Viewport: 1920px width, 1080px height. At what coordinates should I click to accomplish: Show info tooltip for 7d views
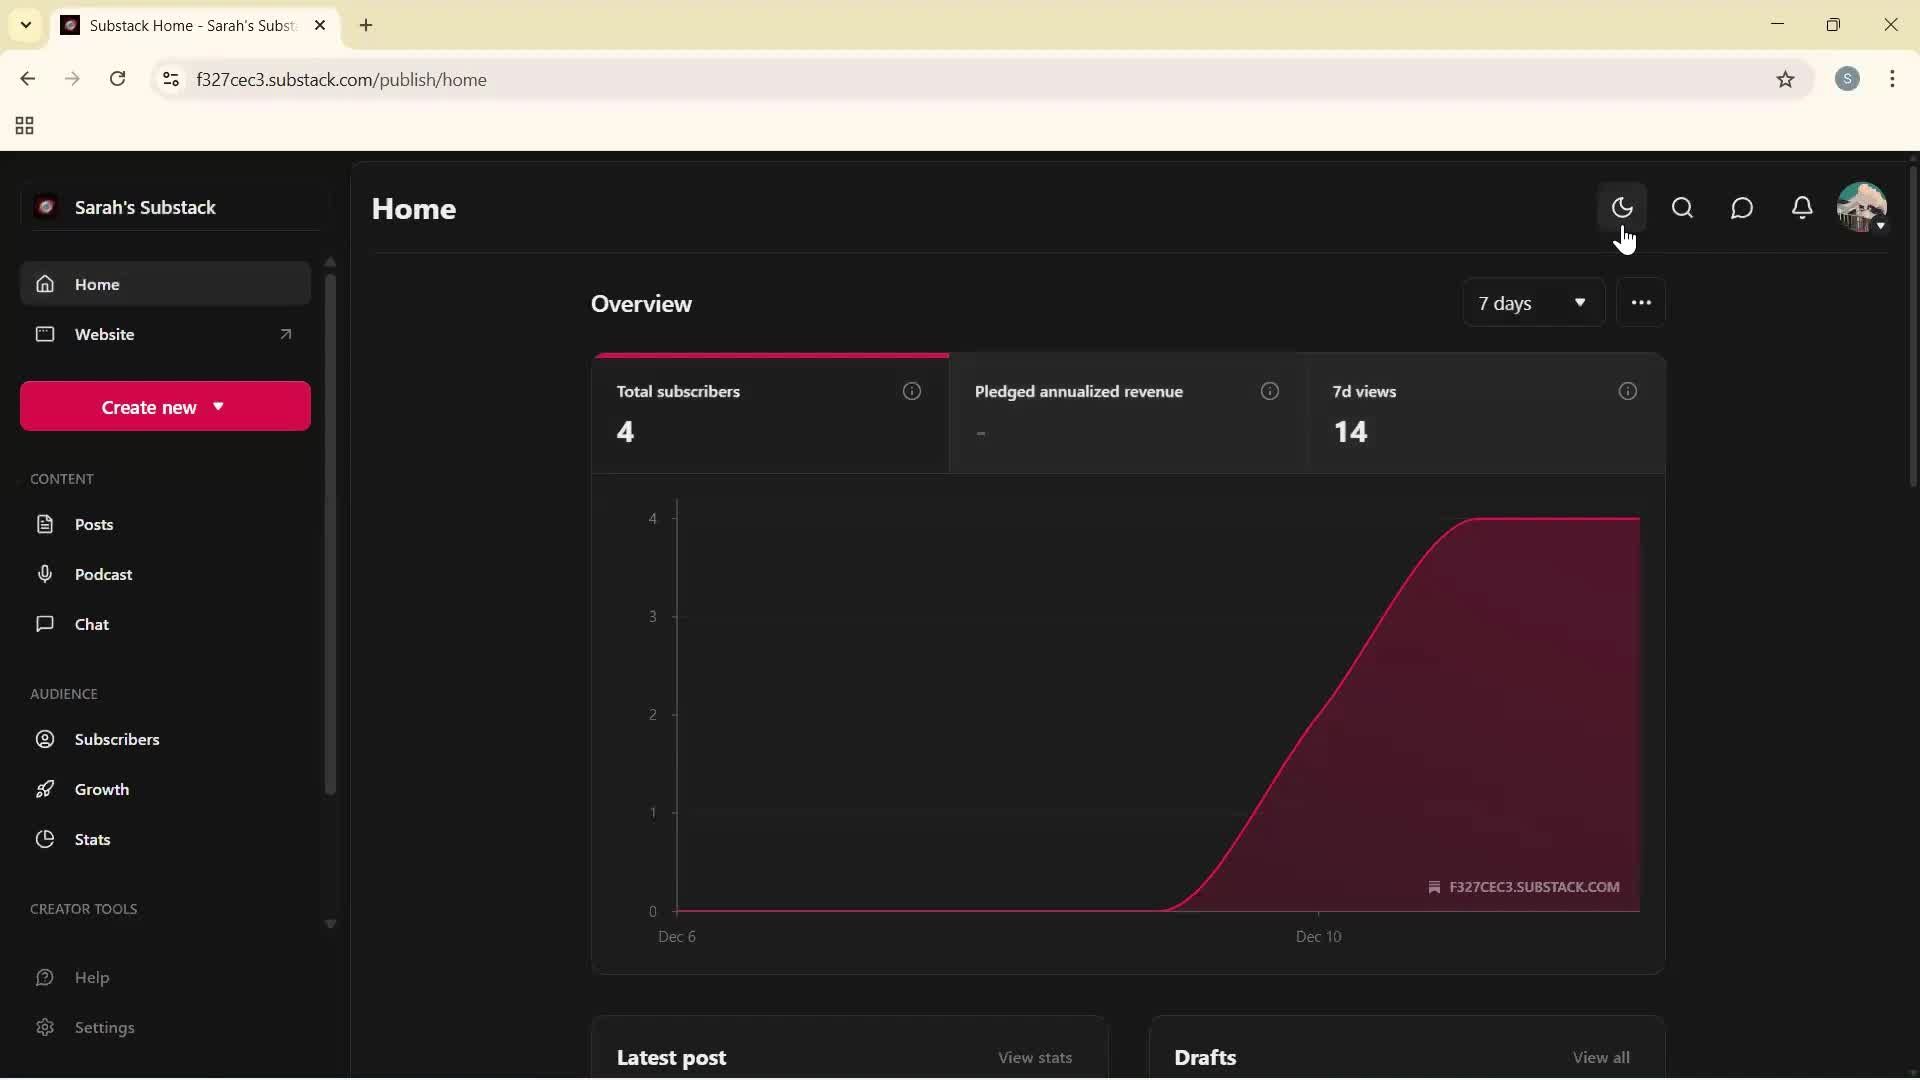[1627, 391]
